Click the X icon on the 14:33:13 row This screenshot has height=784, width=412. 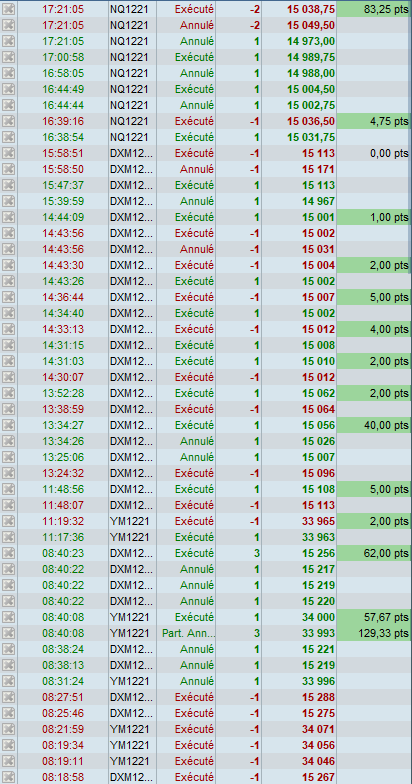point(8,329)
